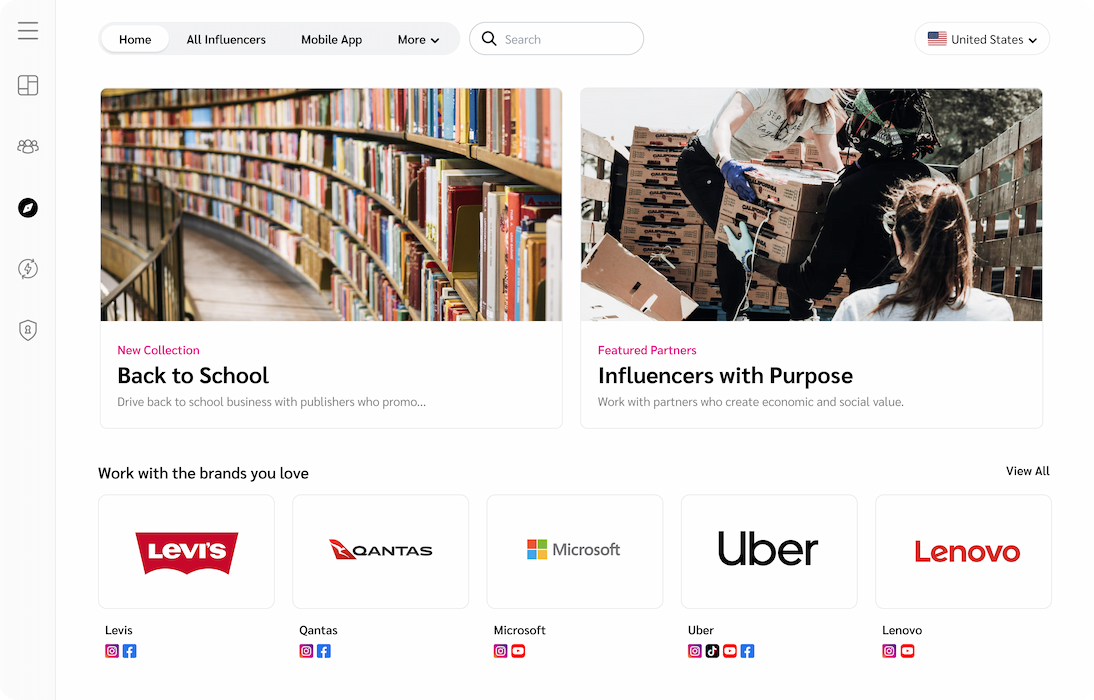Open the United States country selector
This screenshot has width=1094, height=700.
[982, 40]
